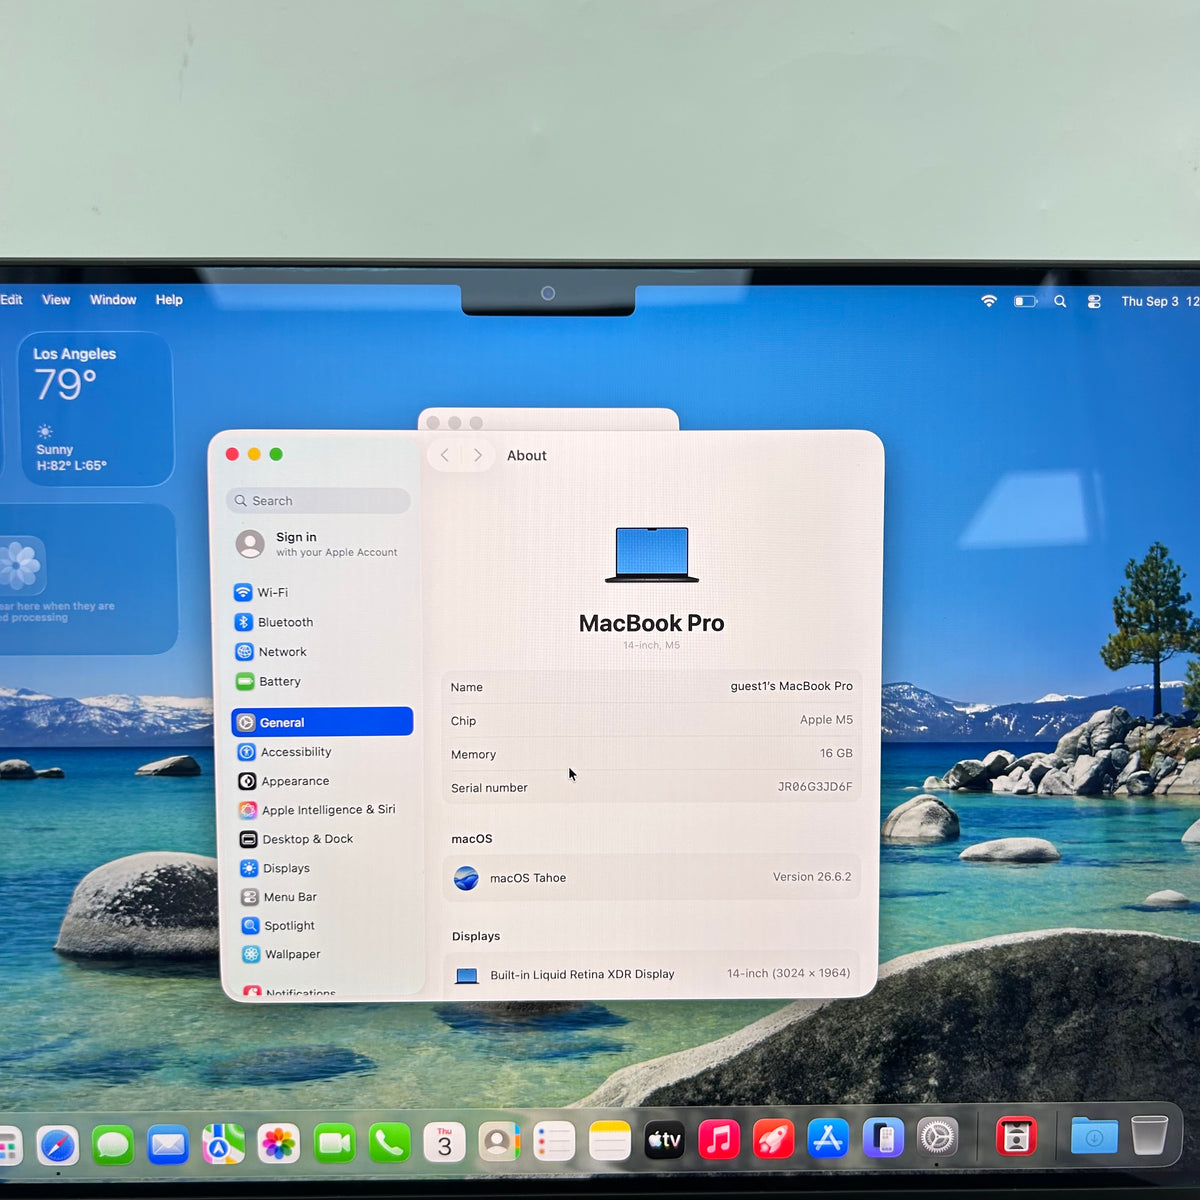Open the Help menu
The height and width of the screenshot is (1200, 1200).
169,300
